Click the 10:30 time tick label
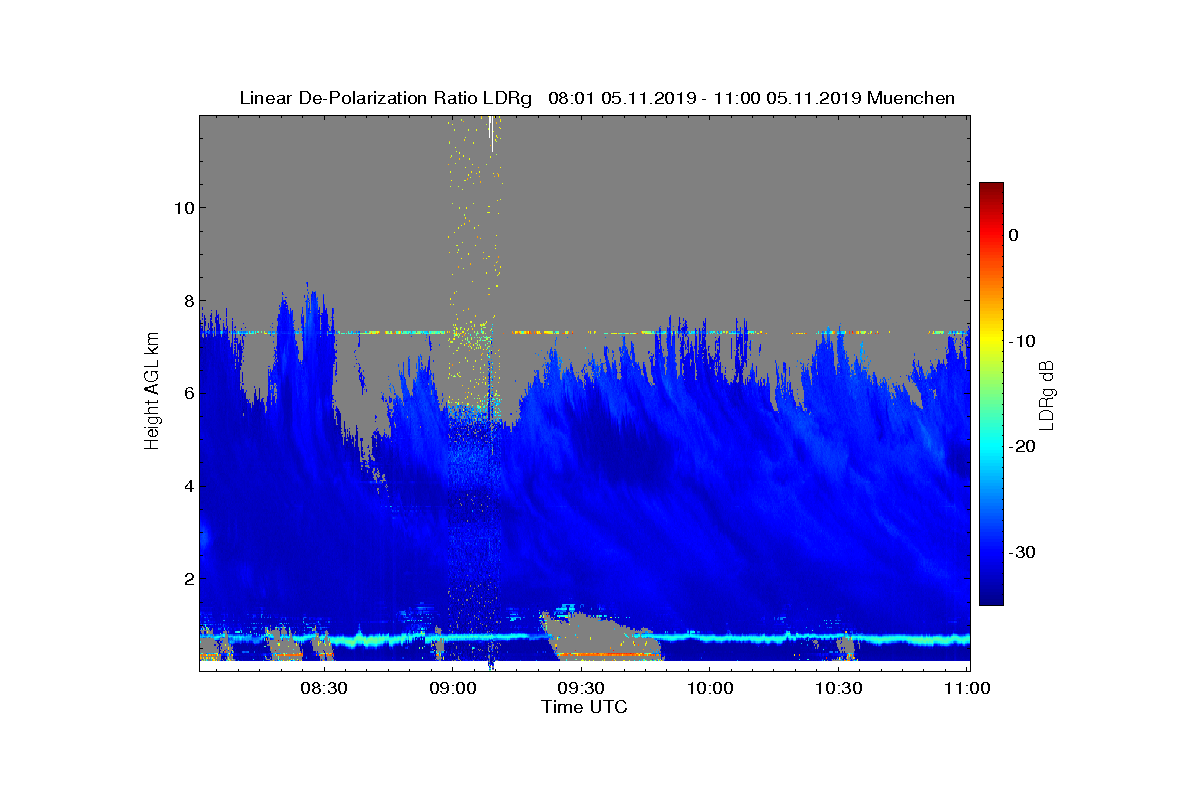 (x=838, y=688)
